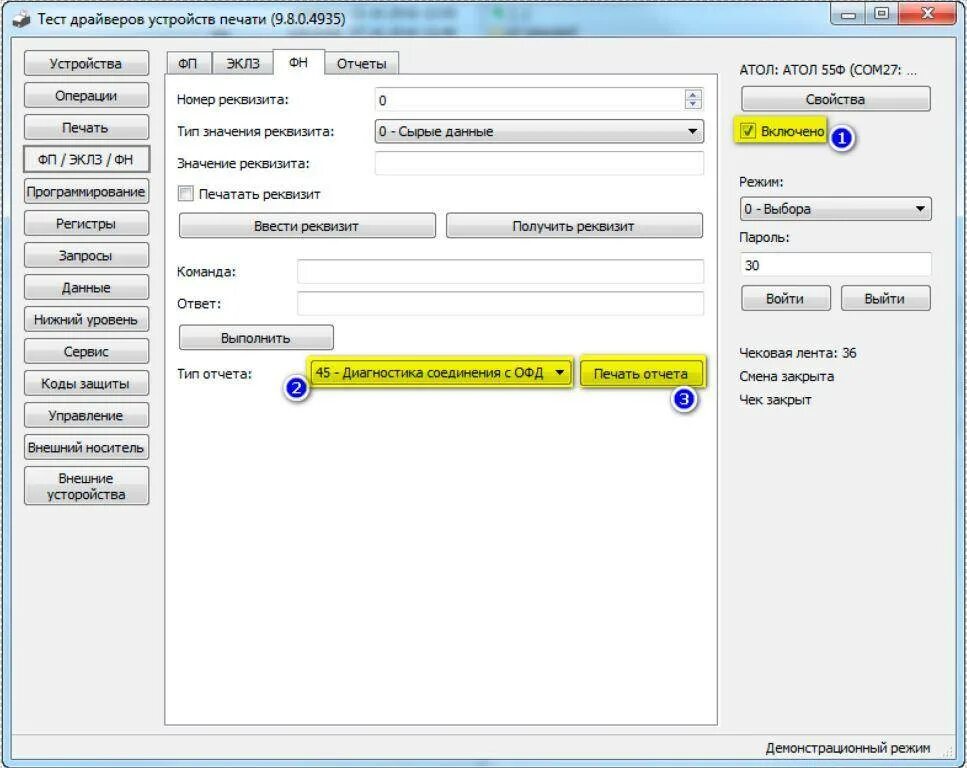Click the Выйти button
The image size is (967, 768).
(885, 299)
